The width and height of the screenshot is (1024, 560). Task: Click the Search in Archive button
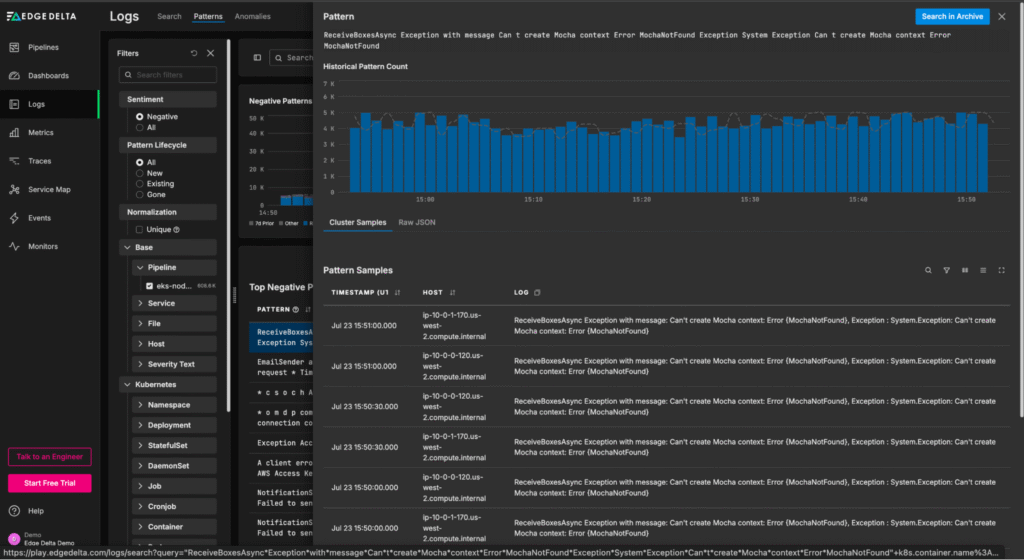[951, 16]
